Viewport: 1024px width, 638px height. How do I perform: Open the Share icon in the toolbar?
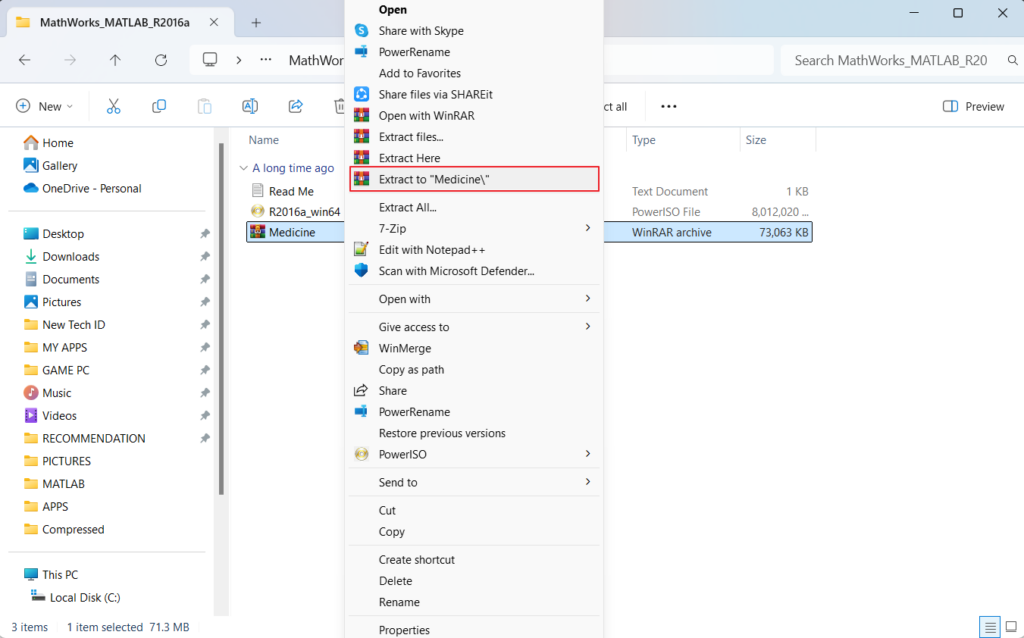pyautogui.click(x=294, y=105)
